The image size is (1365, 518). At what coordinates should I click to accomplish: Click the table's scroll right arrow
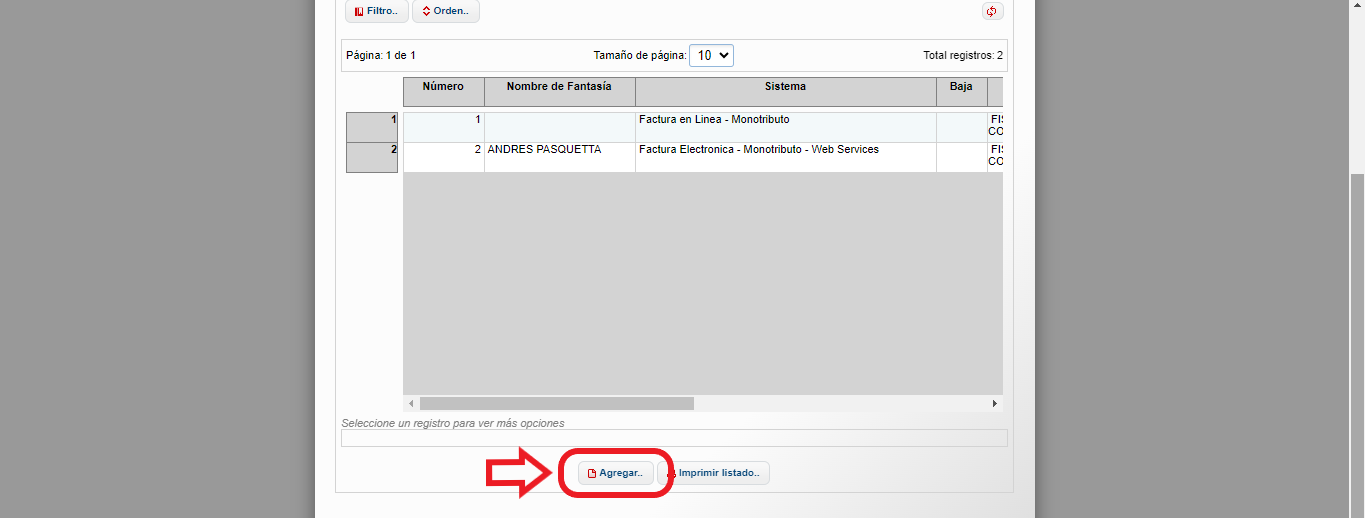[x=994, y=403]
